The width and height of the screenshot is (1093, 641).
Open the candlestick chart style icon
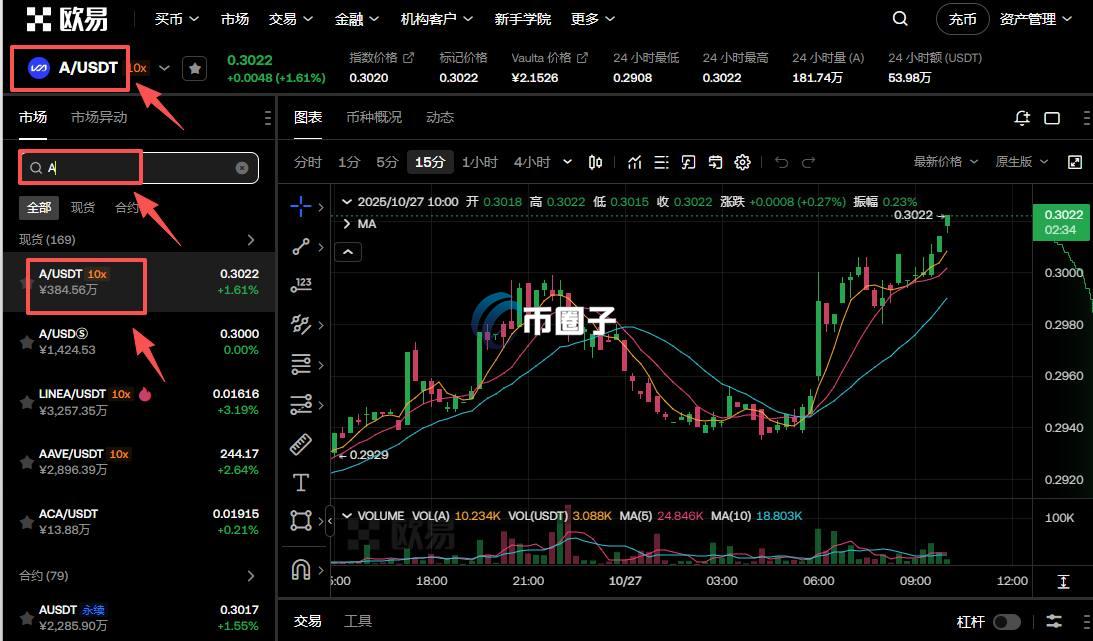(x=596, y=162)
